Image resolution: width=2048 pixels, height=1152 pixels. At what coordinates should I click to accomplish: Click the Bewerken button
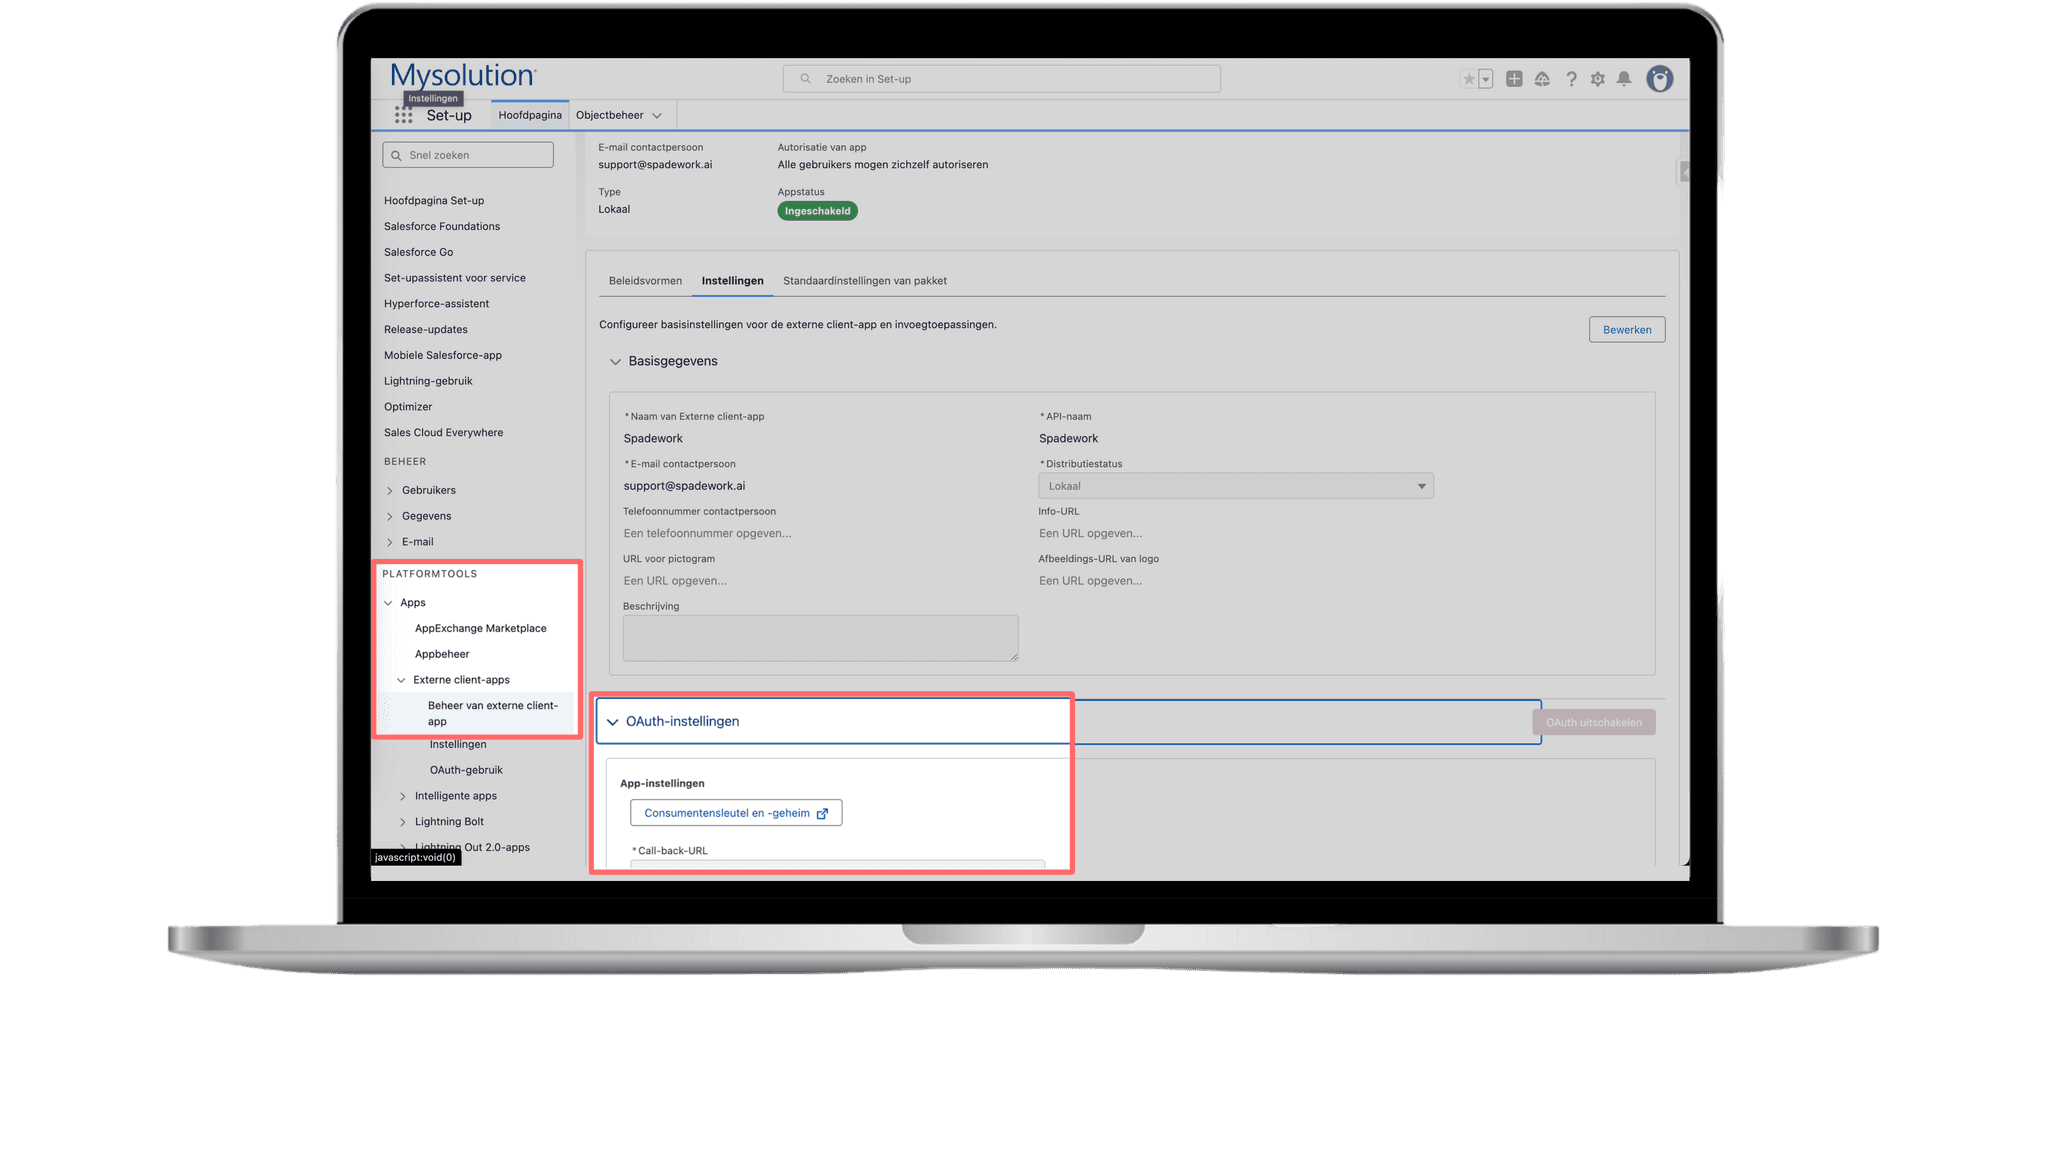[x=1626, y=330]
